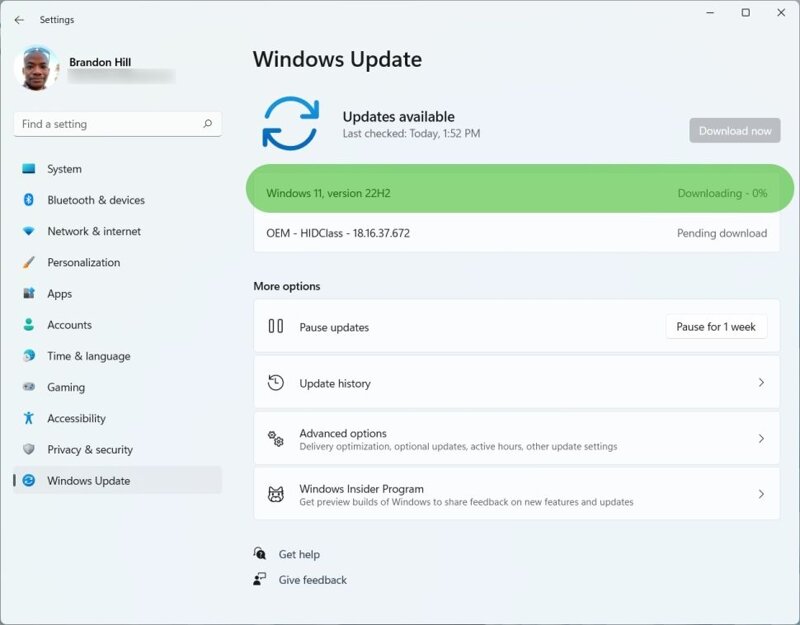800x625 pixels.
Task: Click the Update history clock icon
Action: 276,382
